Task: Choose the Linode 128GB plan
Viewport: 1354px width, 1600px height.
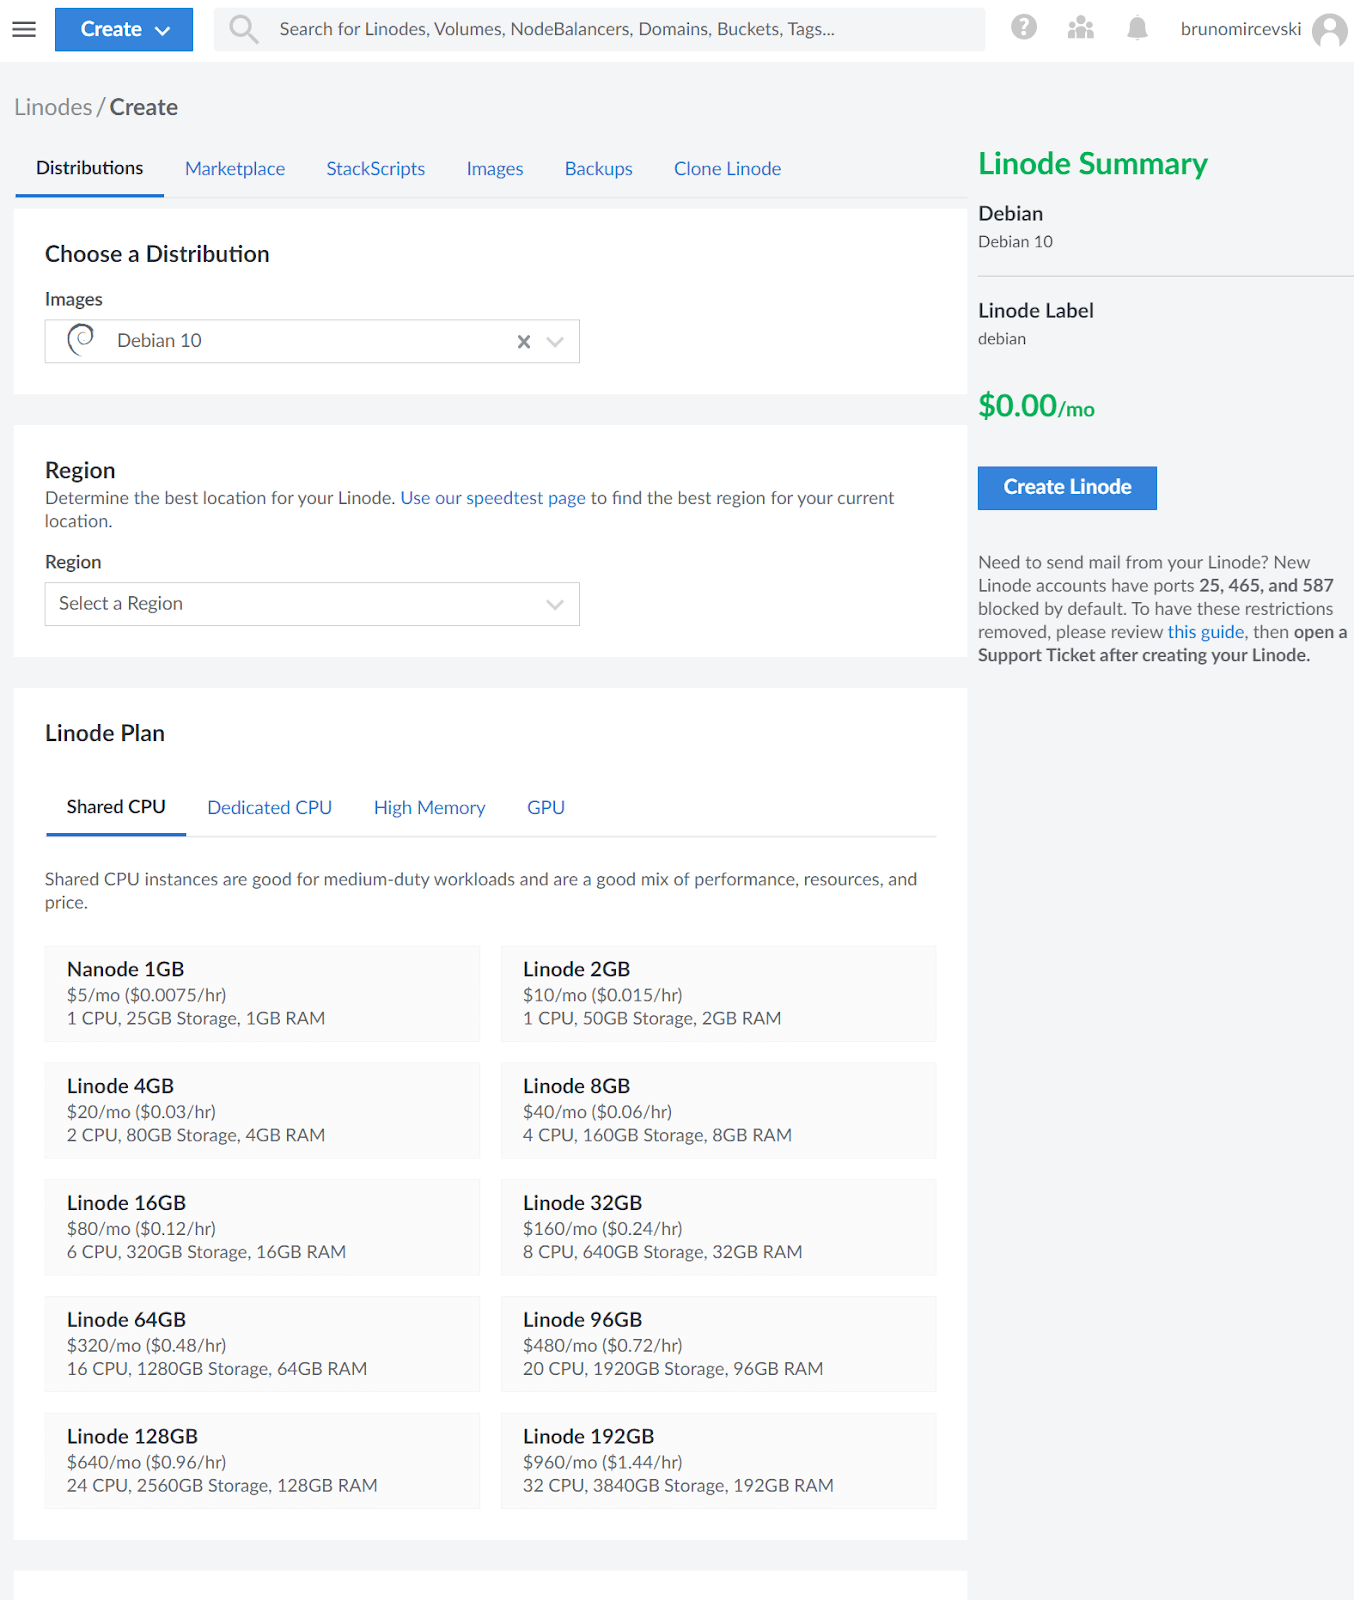Action: 262,1461
